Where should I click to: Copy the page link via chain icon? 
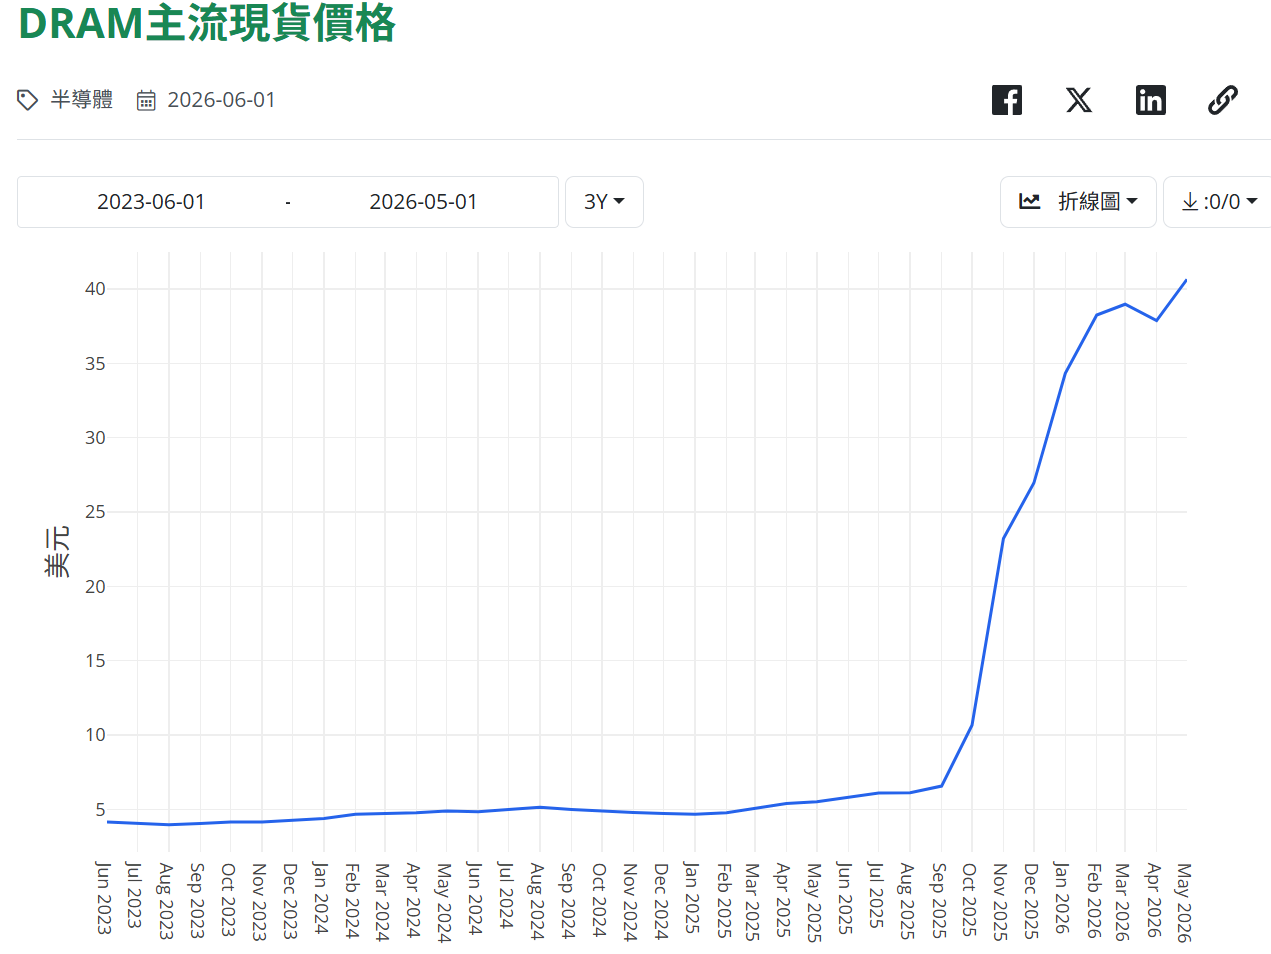1223,100
